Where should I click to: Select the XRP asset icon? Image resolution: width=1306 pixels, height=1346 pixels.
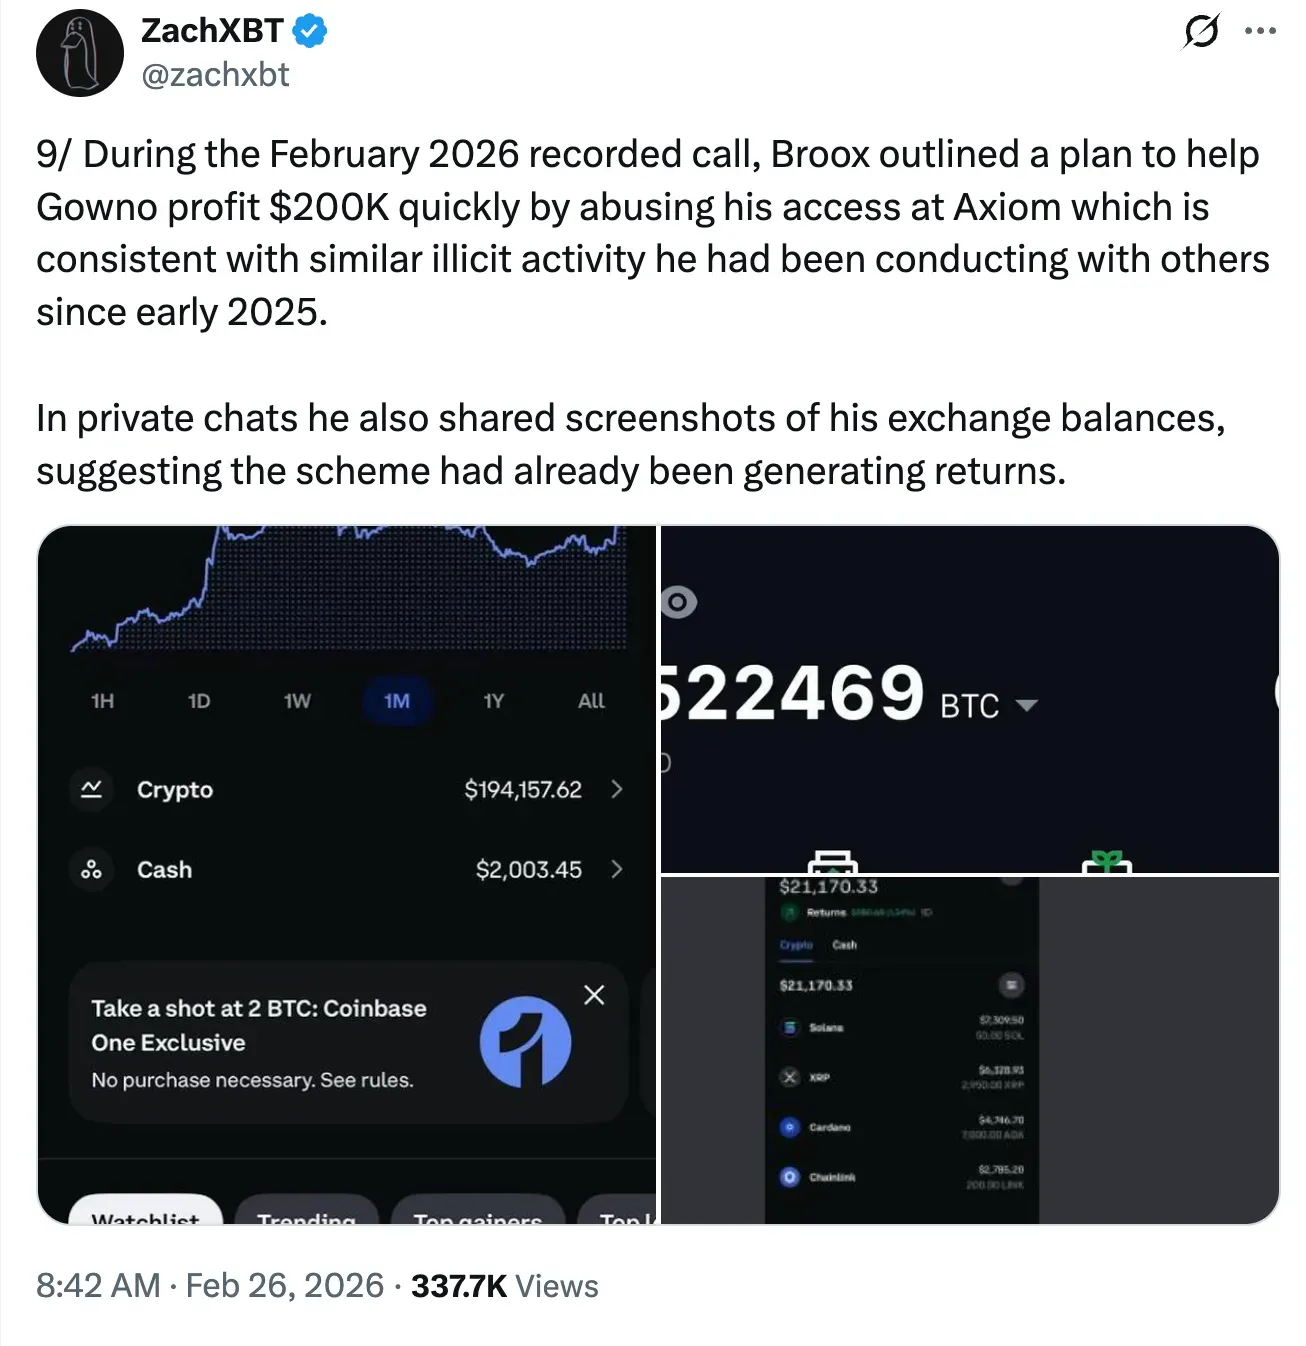pos(789,1078)
